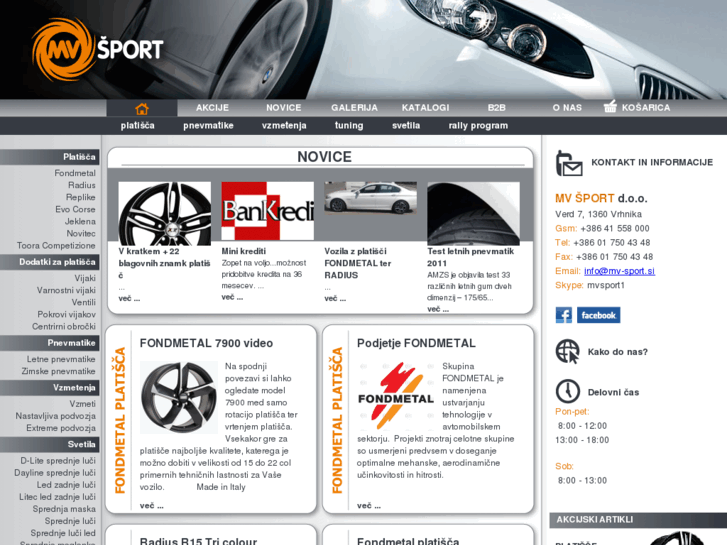The image size is (727, 545).
Task: Open the Dayline sprednje luči link
Action: point(55,473)
